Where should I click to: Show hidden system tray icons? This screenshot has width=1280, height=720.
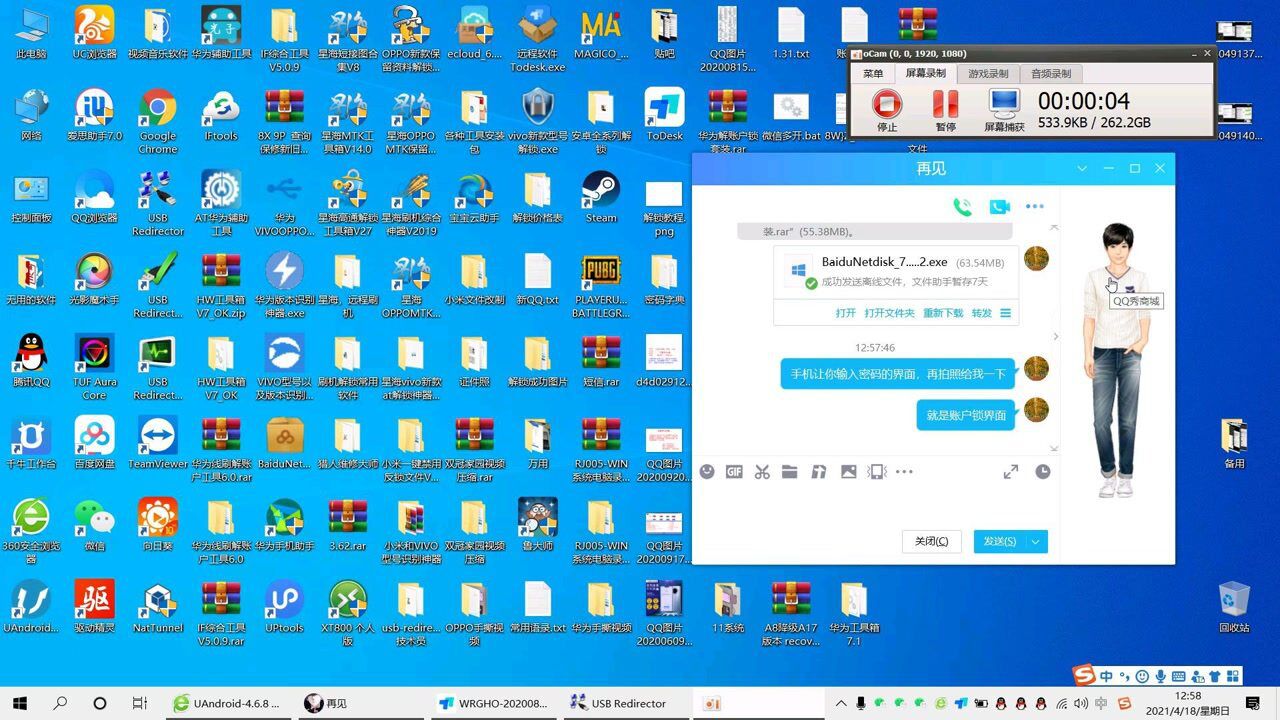pos(842,703)
